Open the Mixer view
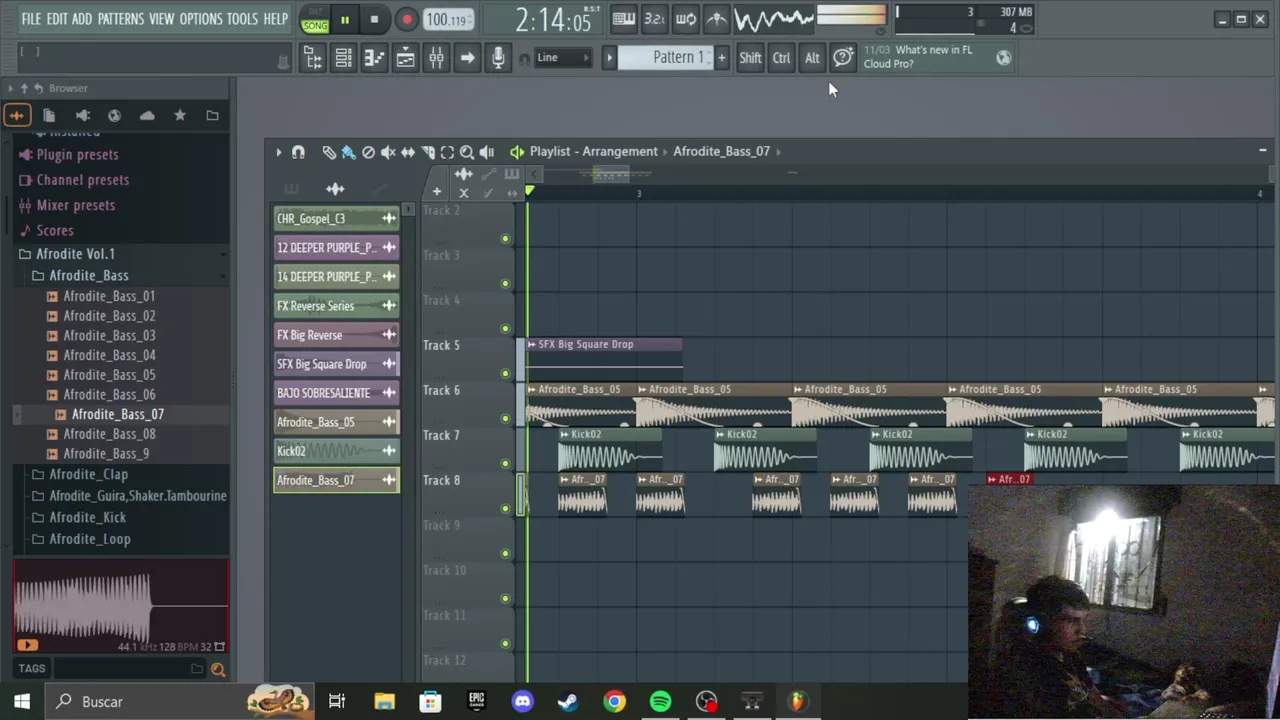 [436, 58]
